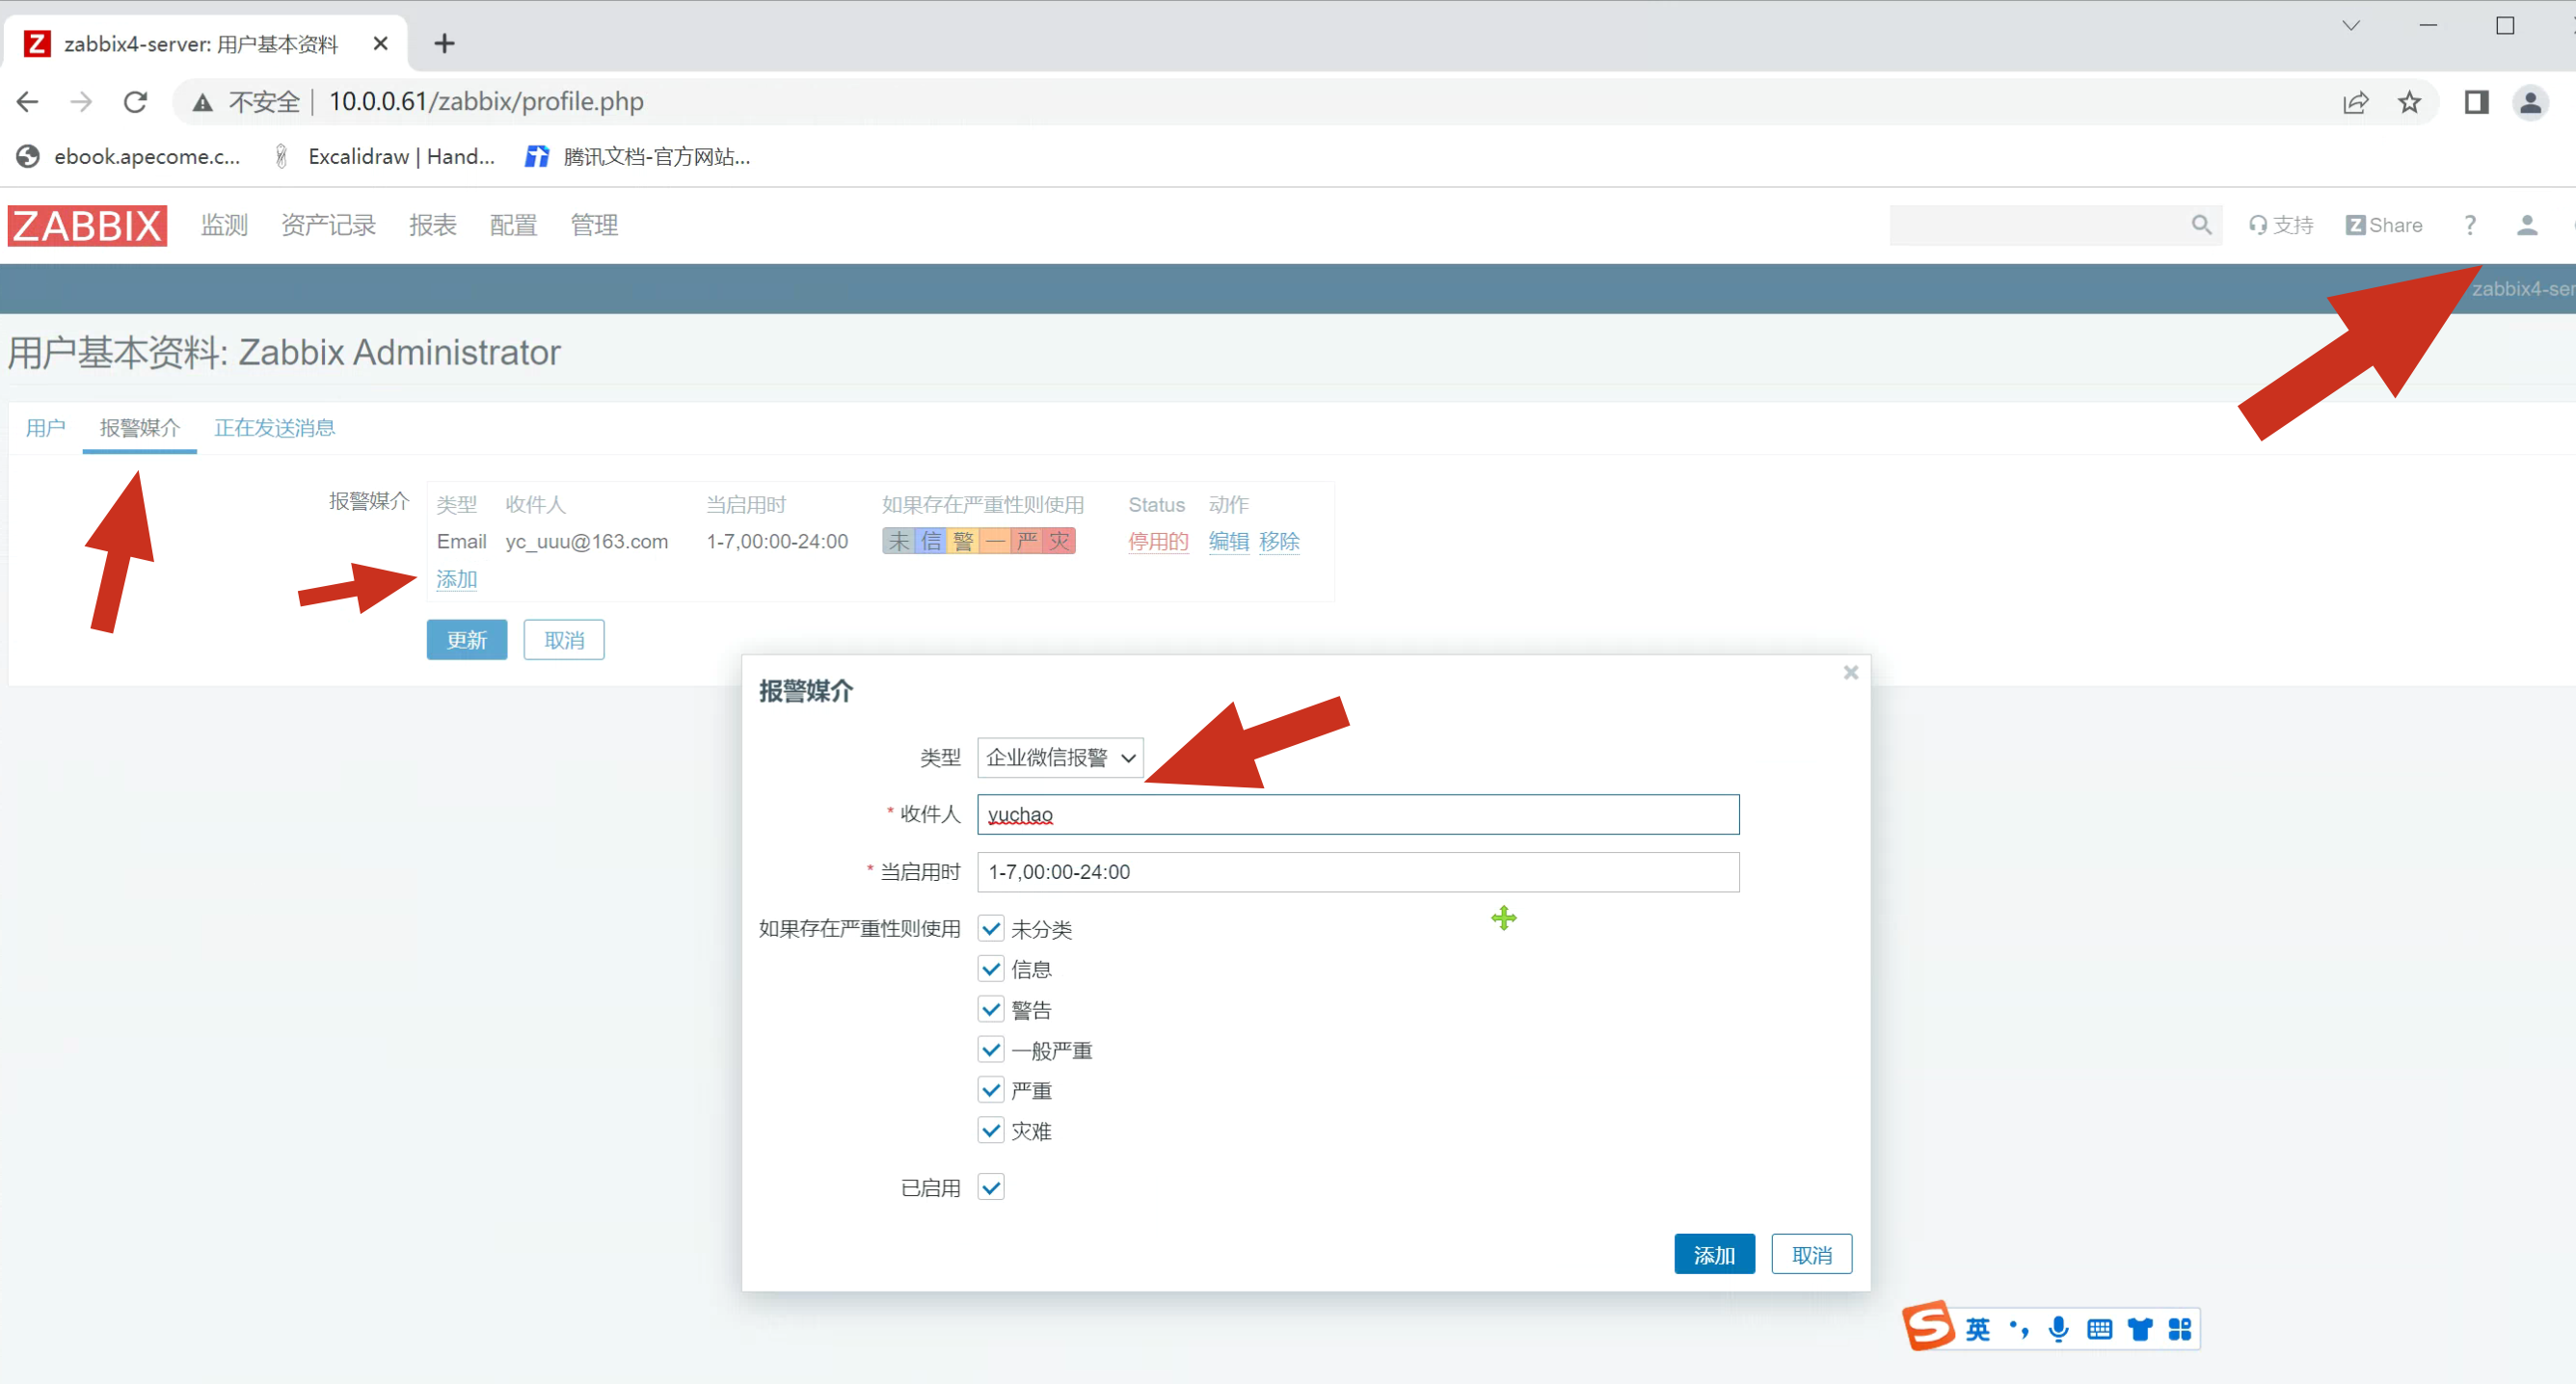Close the 报警媒介 dialog with X

[x=1850, y=672]
